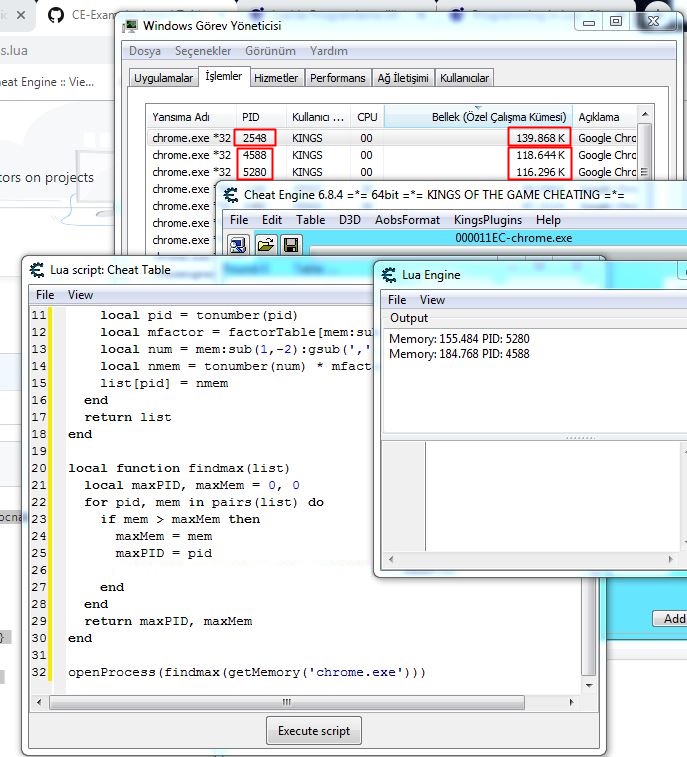Viewport: 687px width, 757px height.
Task: Open the Table menu in Cheat Engine
Action: [310, 220]
